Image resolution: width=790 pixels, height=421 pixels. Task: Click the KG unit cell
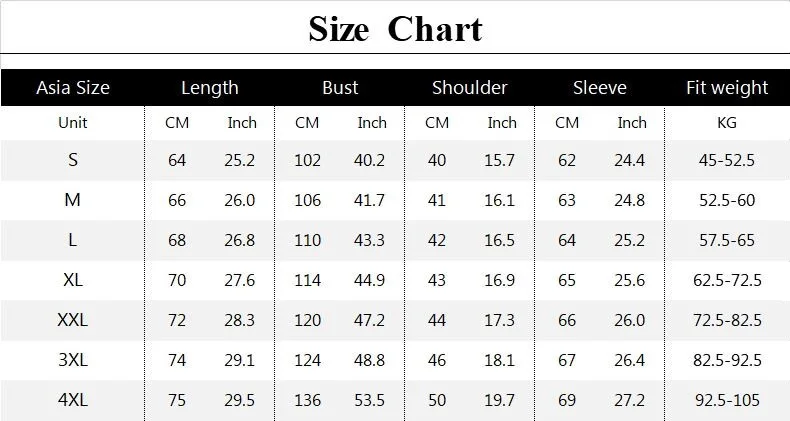[727, 123]
